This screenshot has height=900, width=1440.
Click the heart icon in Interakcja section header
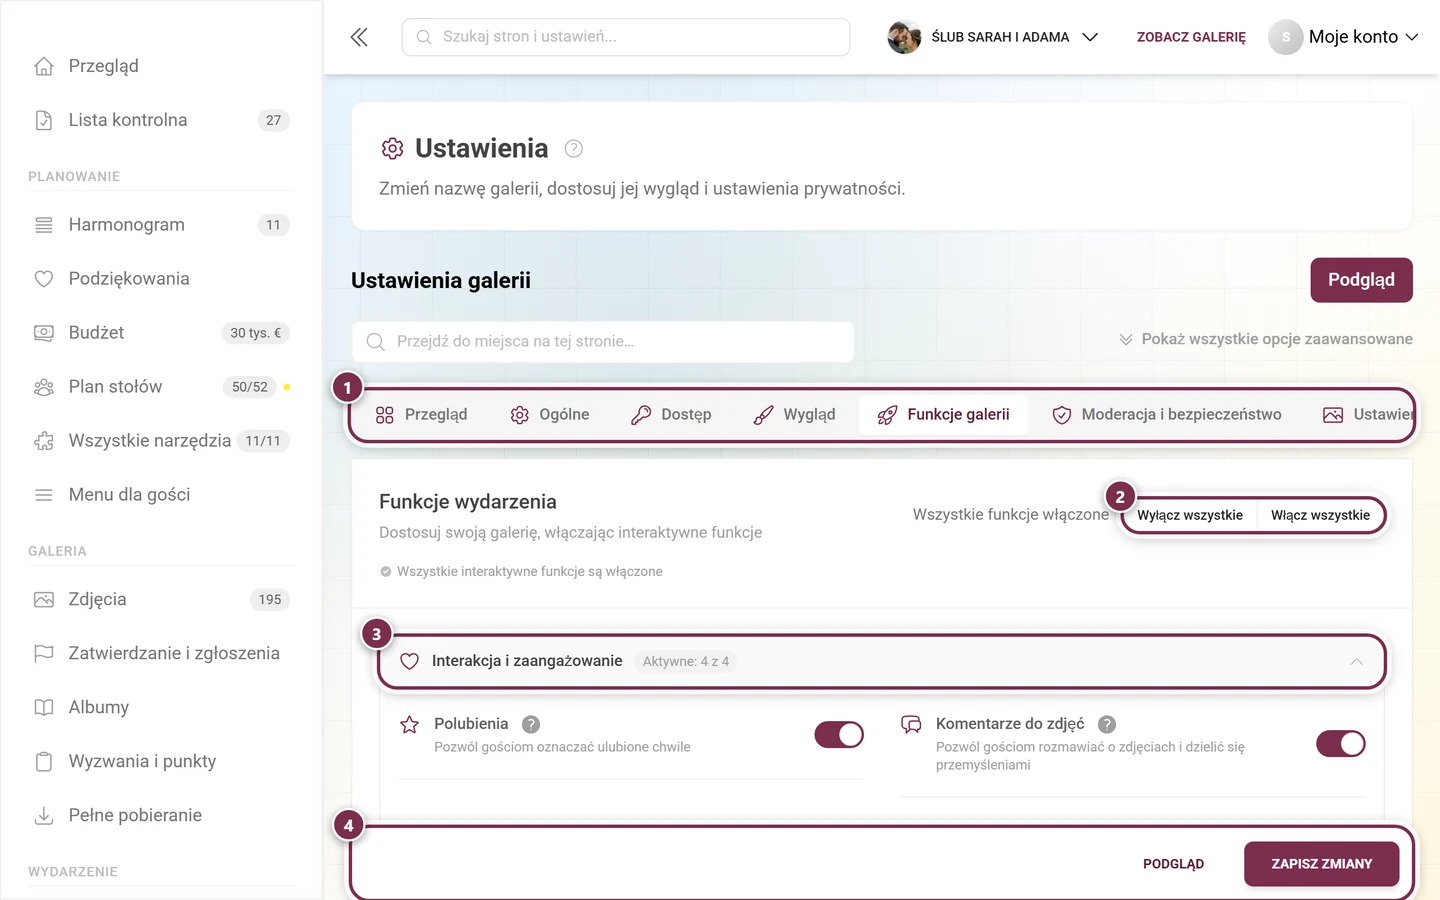(x=409, y=662)
